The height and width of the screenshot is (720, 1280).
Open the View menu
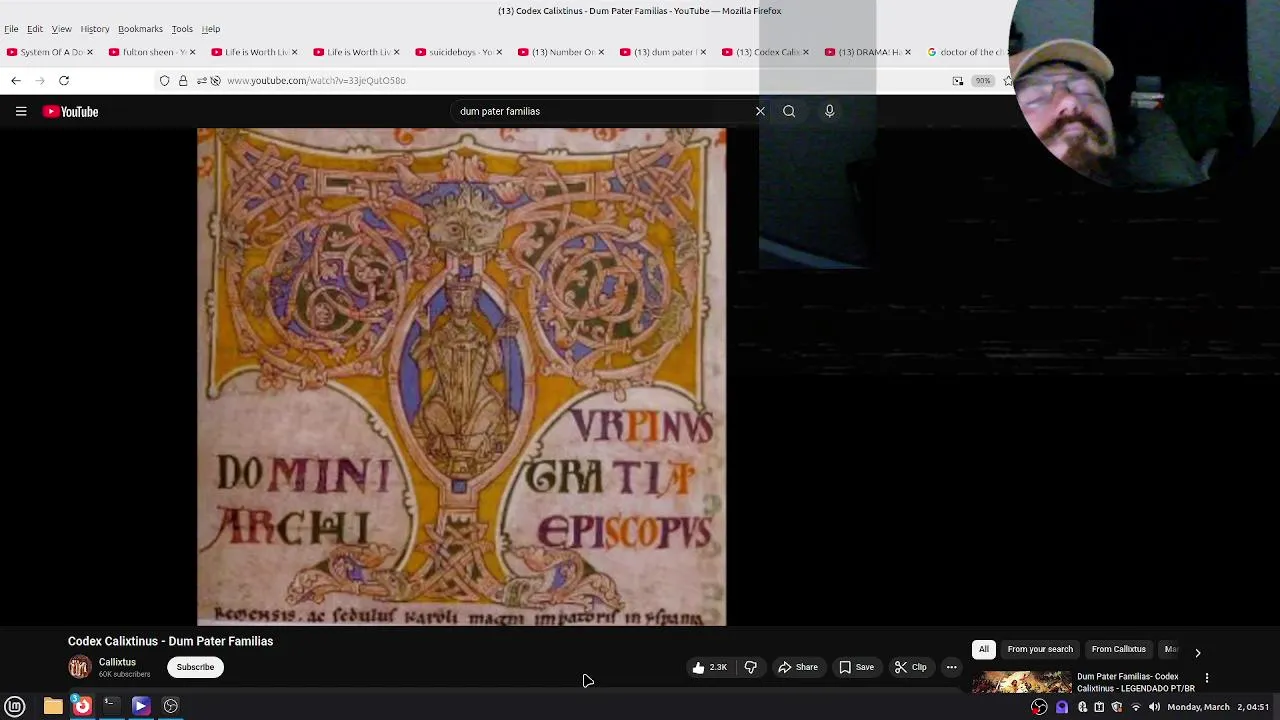click(61, 29)
